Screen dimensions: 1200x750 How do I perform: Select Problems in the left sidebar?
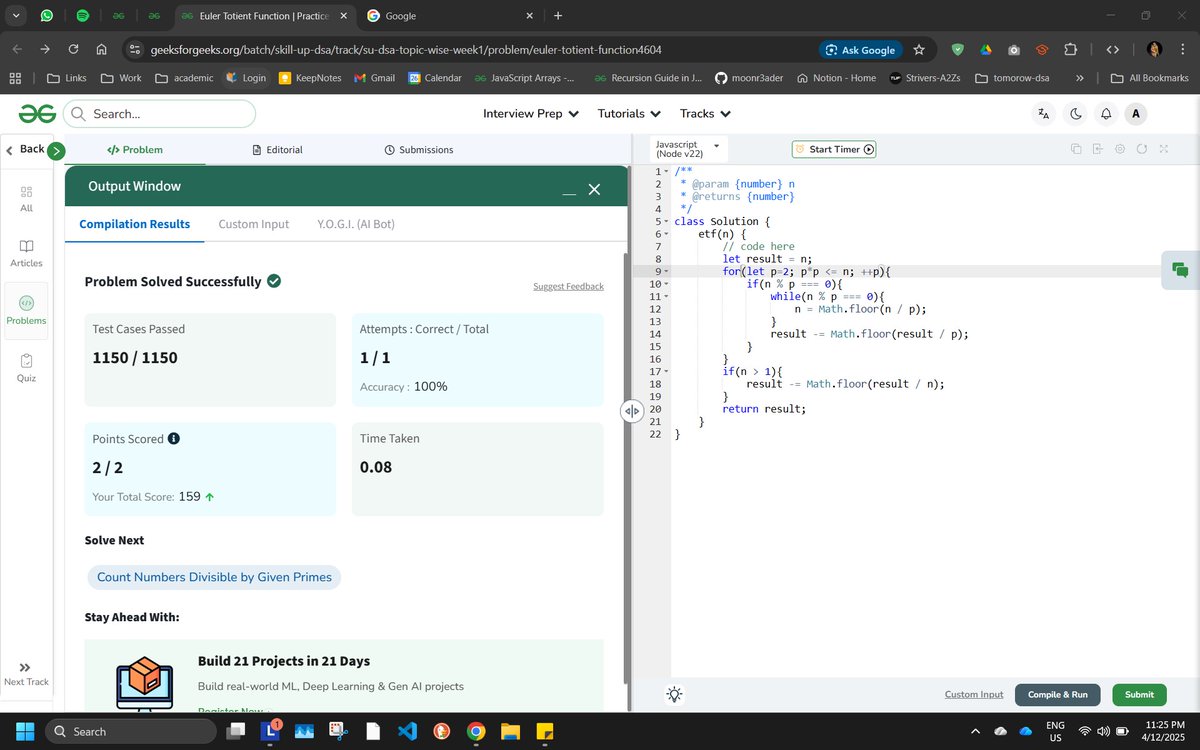point(26,311)
